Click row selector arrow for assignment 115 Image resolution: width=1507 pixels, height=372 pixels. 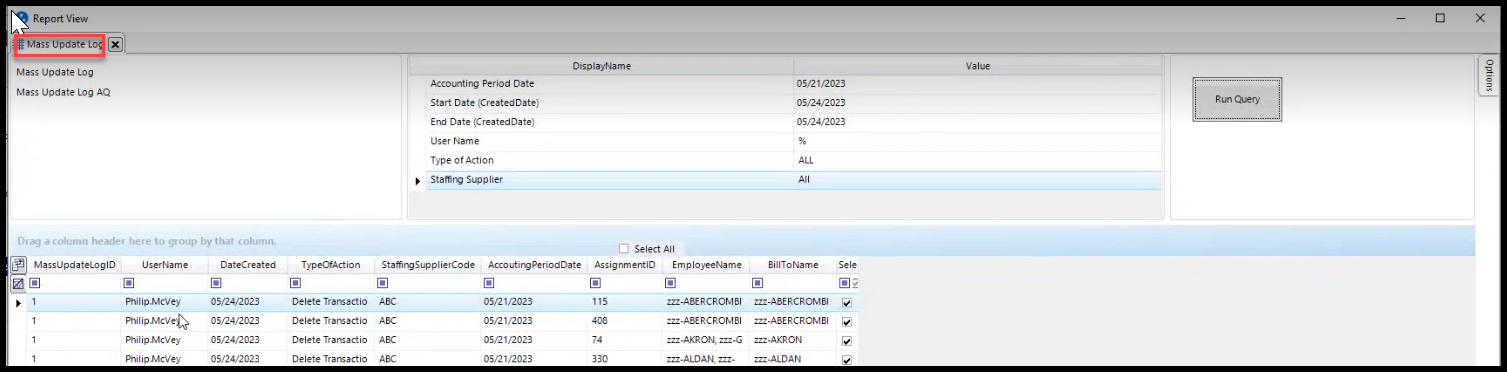(x=18, y=302)
